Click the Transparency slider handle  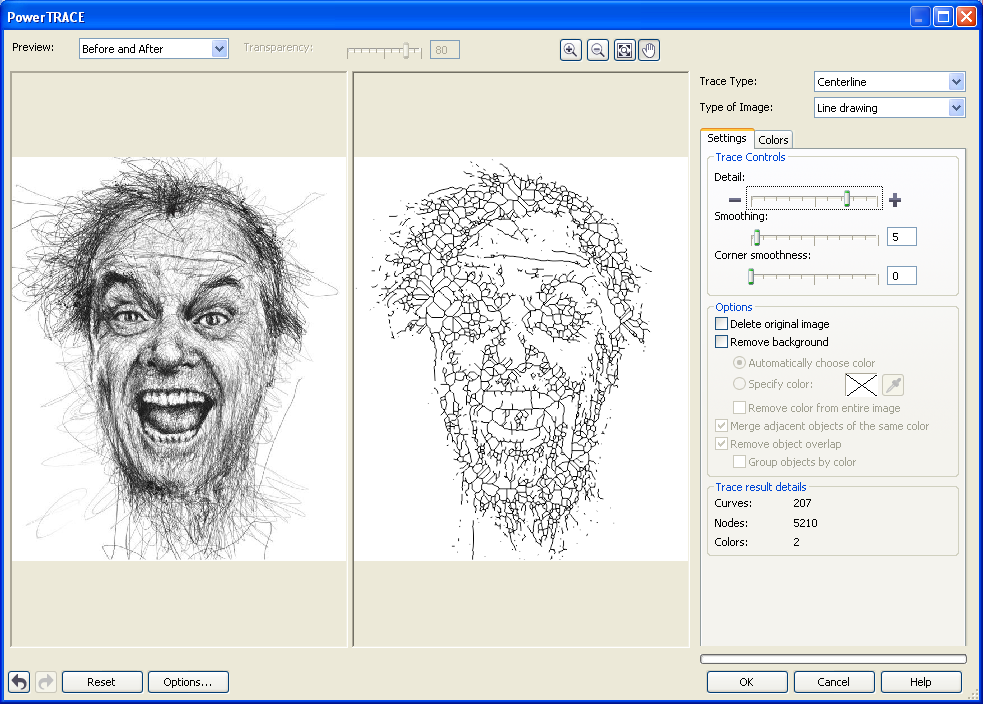(x=406, y=51)
